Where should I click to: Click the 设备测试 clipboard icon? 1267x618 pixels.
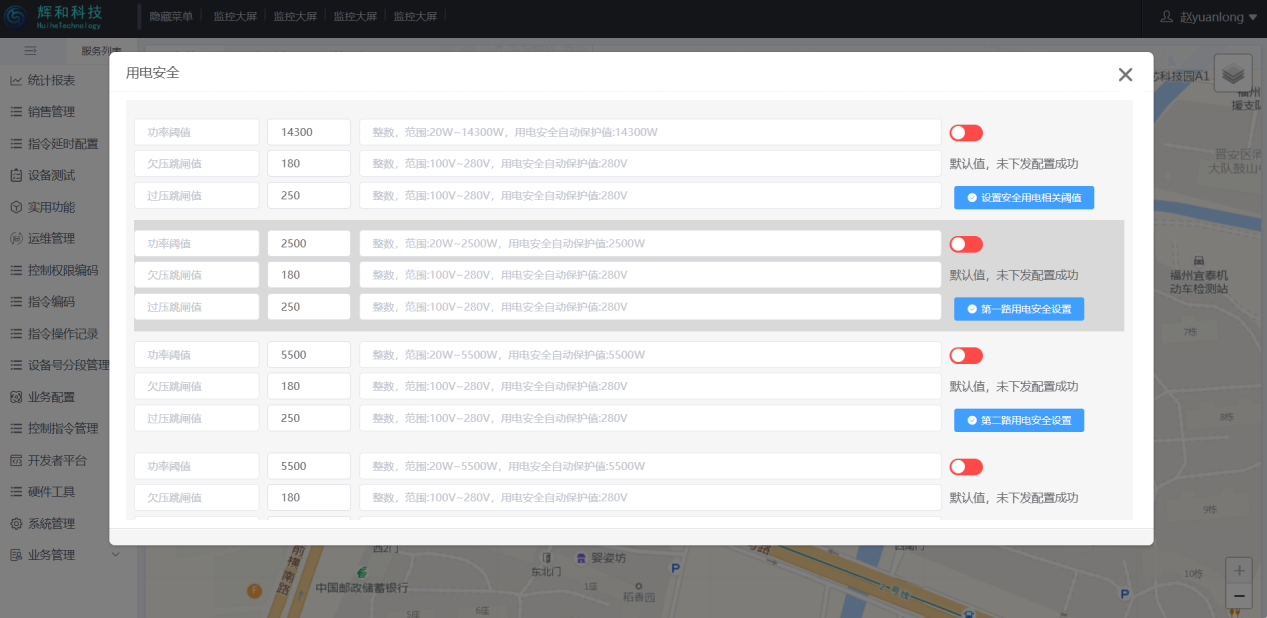pos(16,175)
